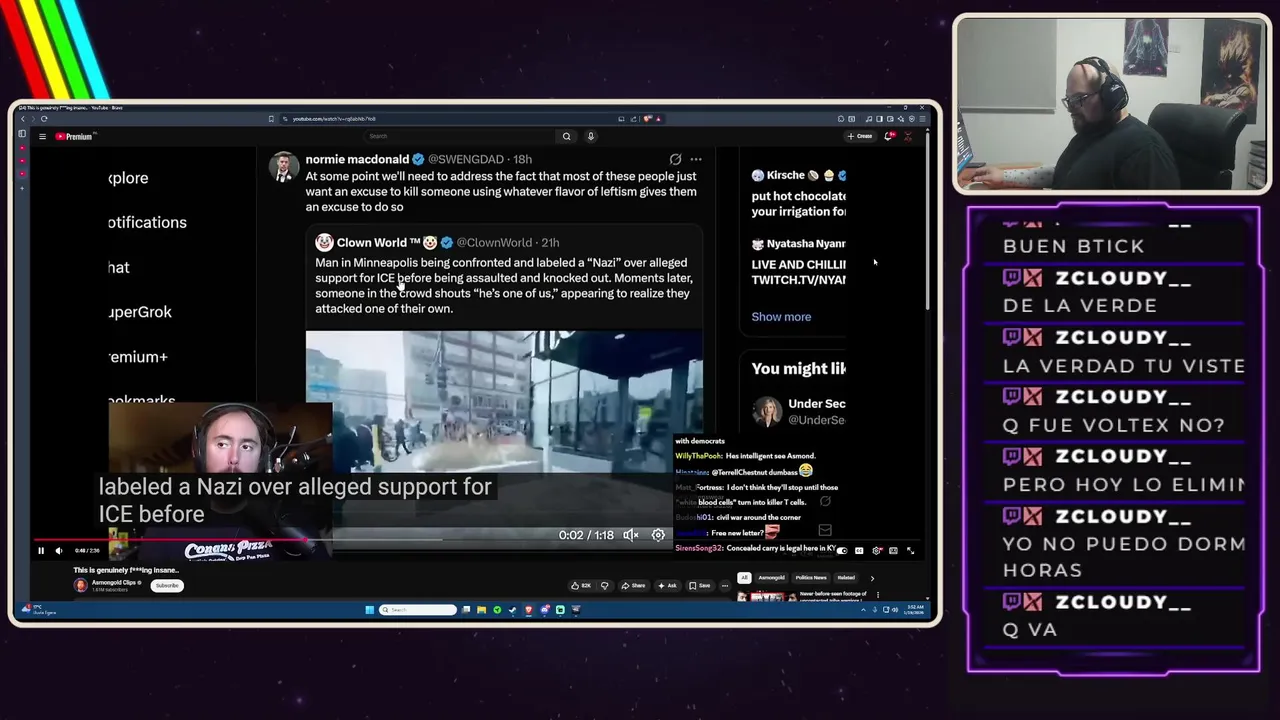Open YouTube player settings gear
This screenshot has height=720, width=1280.
877,550
